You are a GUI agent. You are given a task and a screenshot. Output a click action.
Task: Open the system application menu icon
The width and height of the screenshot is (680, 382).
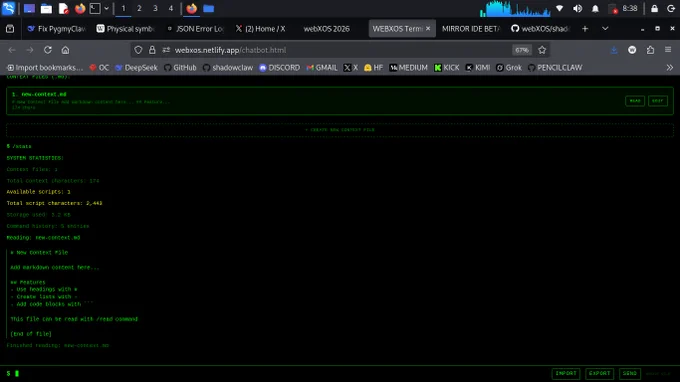(x=9, y=8)
